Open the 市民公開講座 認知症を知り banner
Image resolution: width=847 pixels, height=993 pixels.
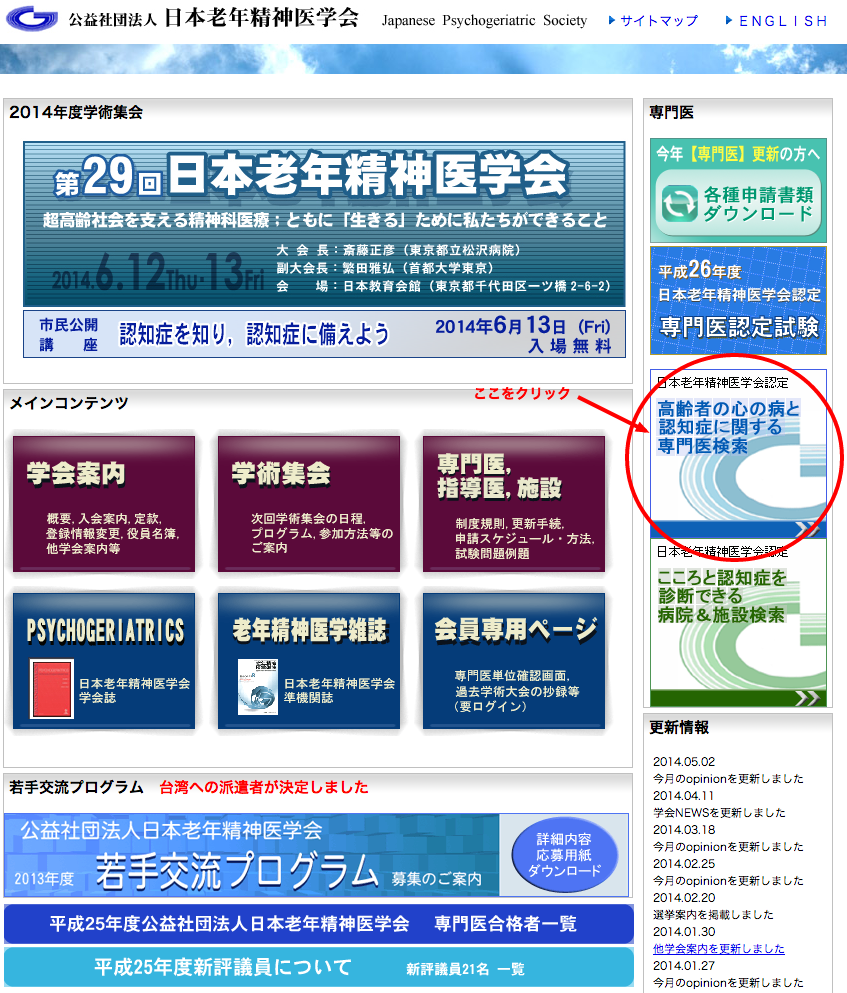tap(324, 334)
